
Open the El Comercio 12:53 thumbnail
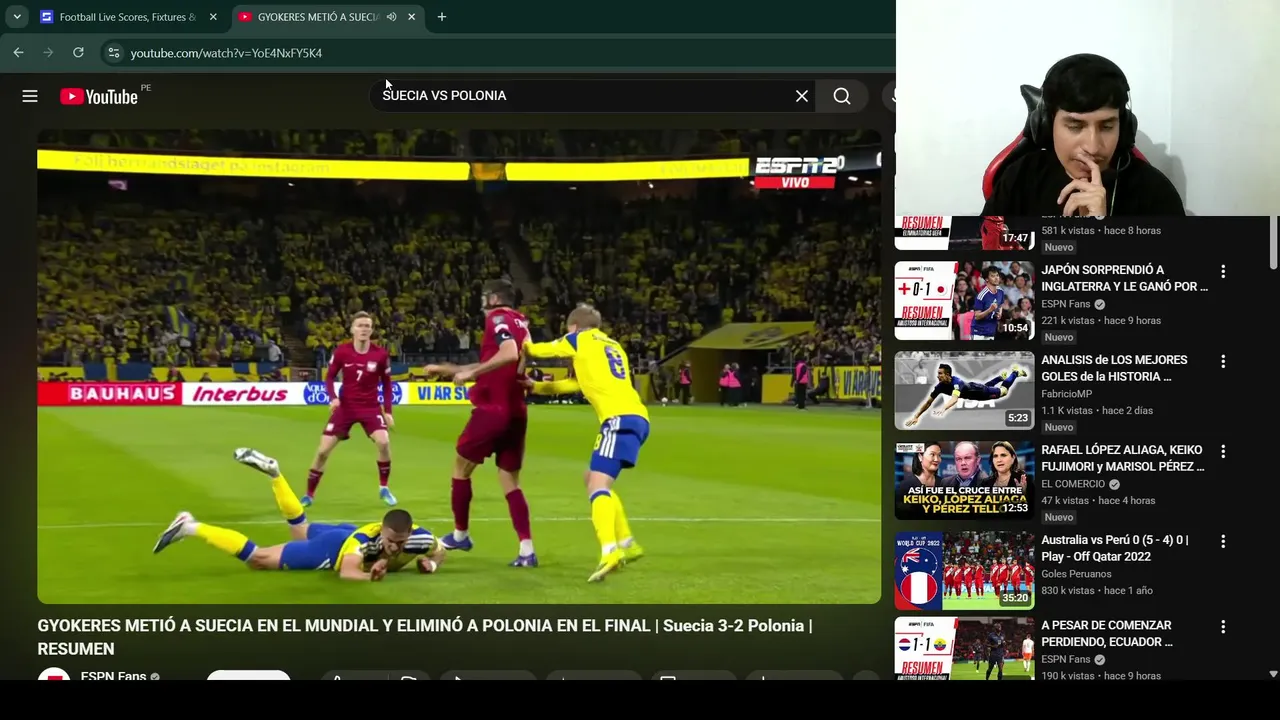pos(964,481)
